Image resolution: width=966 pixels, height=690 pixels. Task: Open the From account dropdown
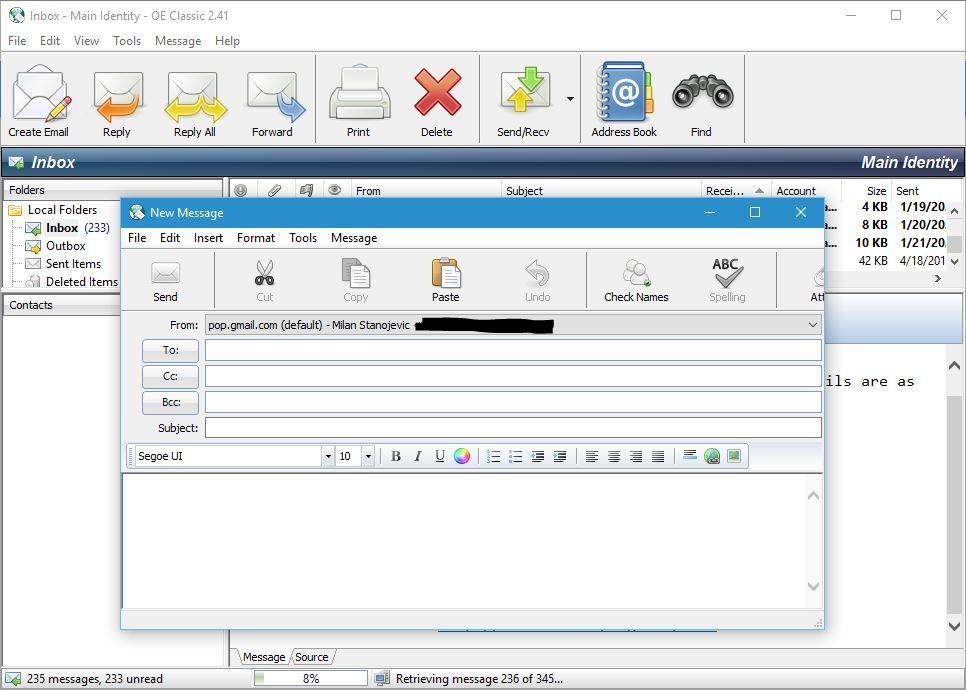813,325
